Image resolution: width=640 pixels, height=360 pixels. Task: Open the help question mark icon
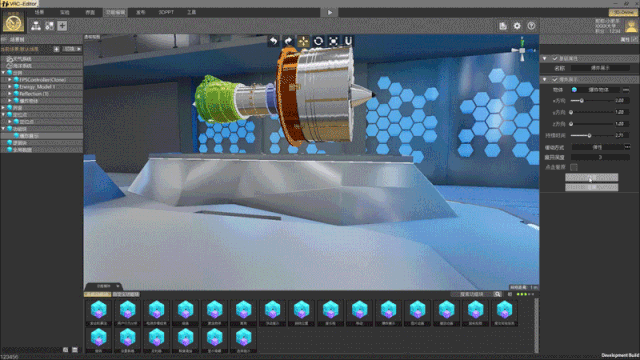click(x=531, y=26)
